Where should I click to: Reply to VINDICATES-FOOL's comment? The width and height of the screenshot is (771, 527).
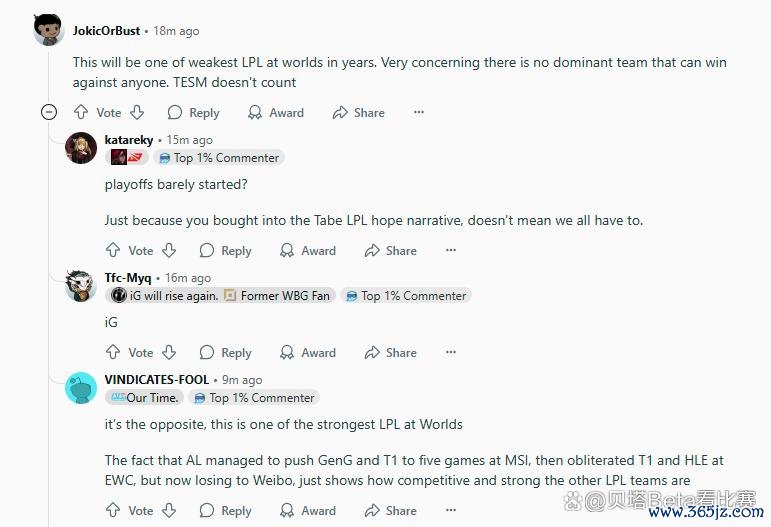click(225, 510)
